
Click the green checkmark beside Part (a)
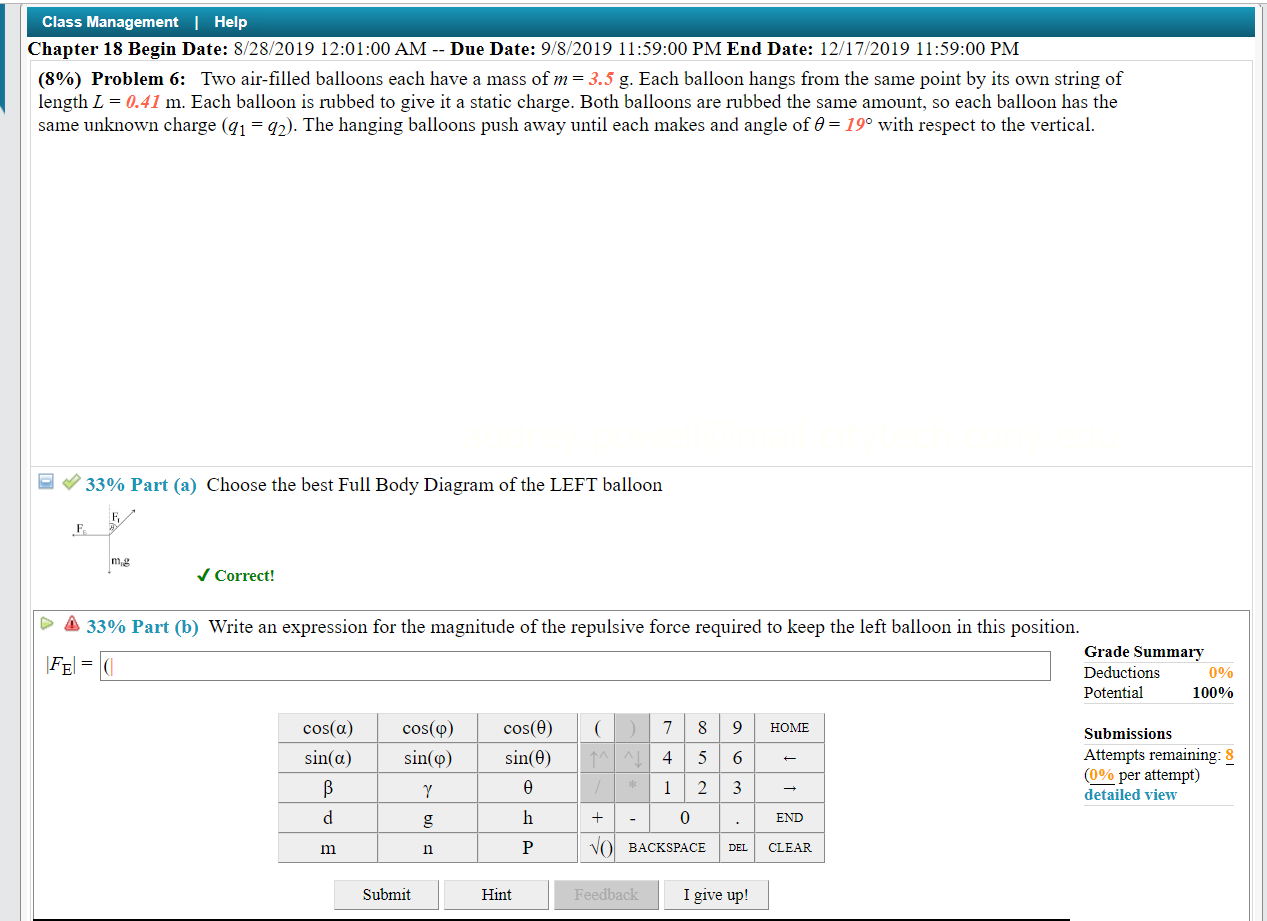pos(69,484)
